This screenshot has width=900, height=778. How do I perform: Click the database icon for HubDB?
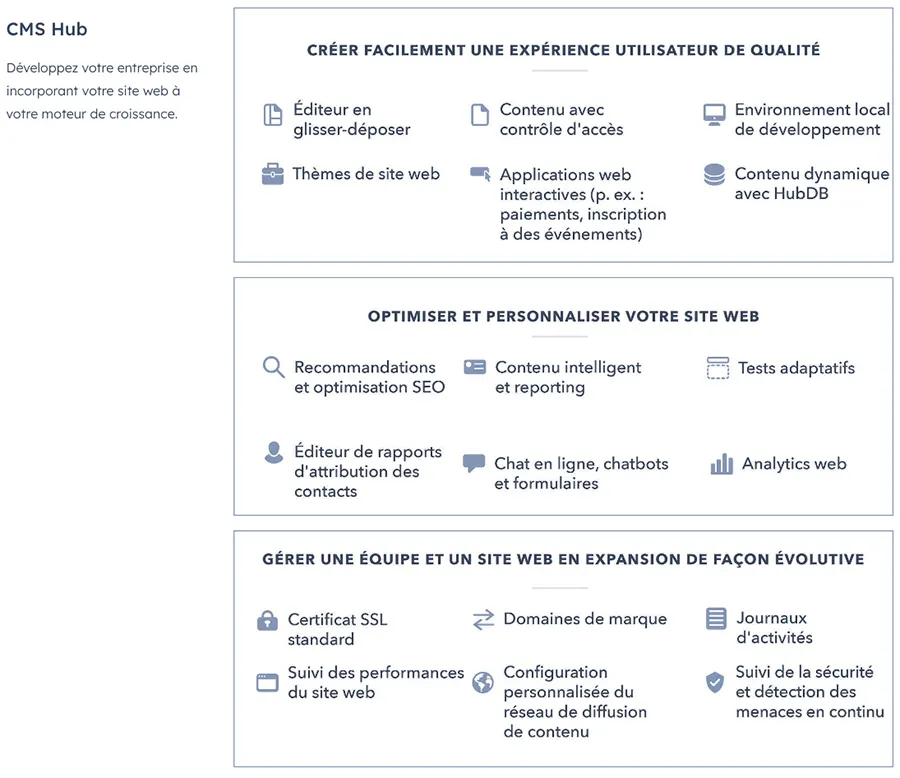pos(714,175)
